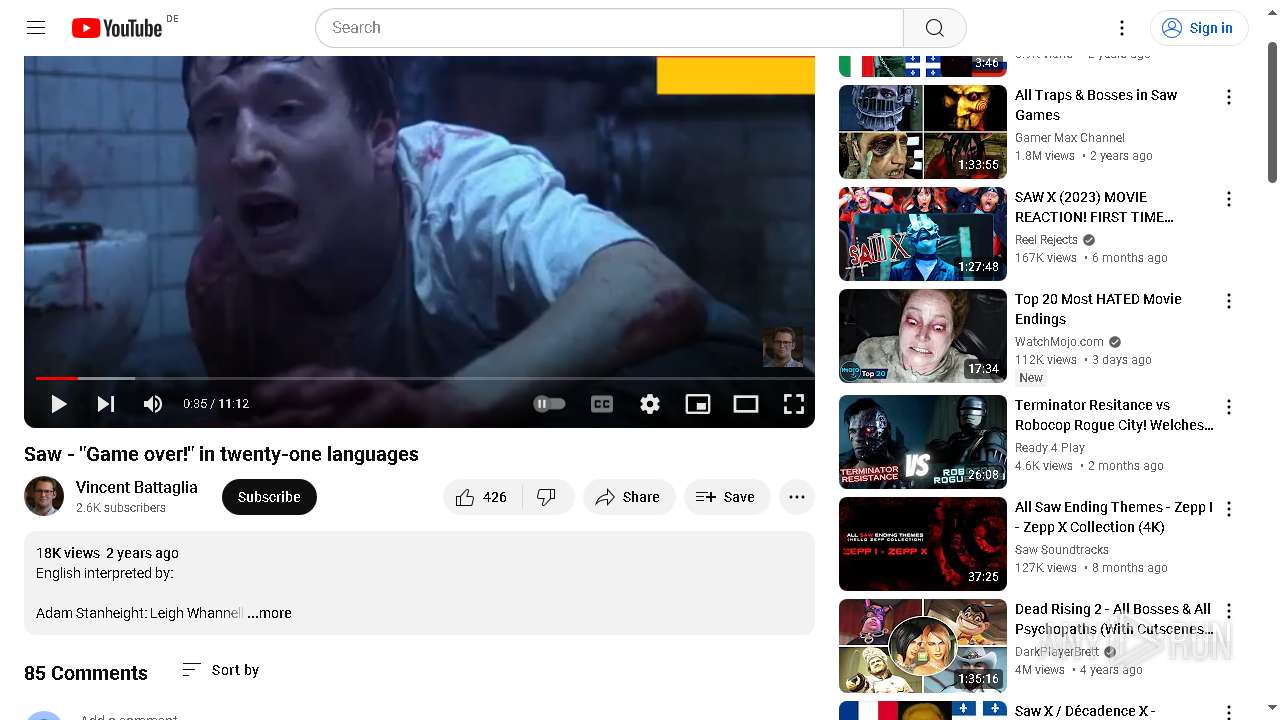
Task: Expand the description with ...more
Action: click(270, 613)
